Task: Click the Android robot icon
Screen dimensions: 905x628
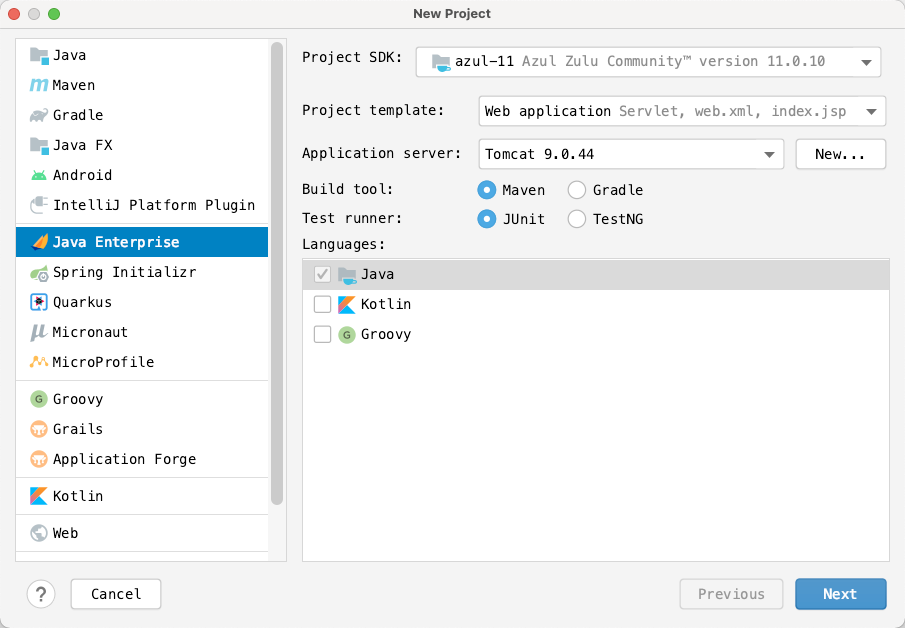Action: [39, 175]
